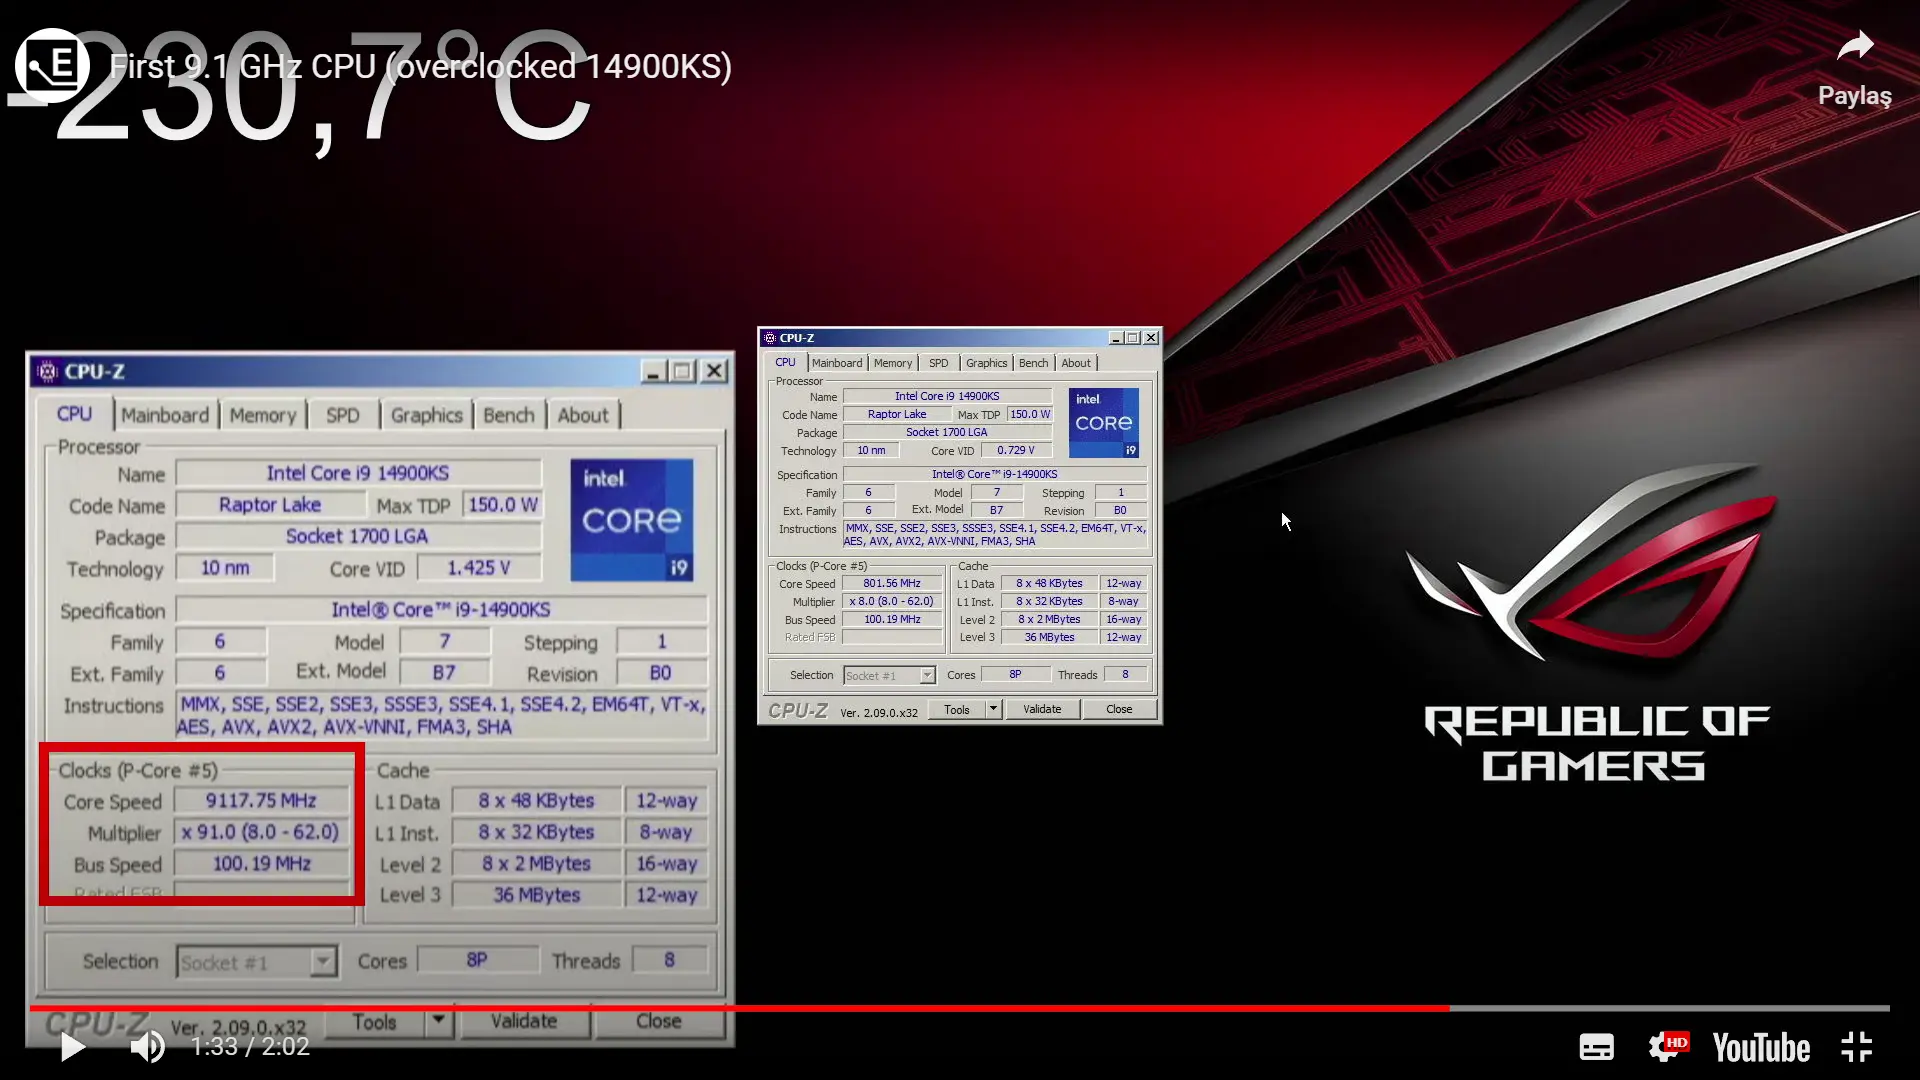This screenshot has height=1080, width=1920.
Task: Click Intel Core i9 logo in large CPU-Z
Action: click(632, 520)
